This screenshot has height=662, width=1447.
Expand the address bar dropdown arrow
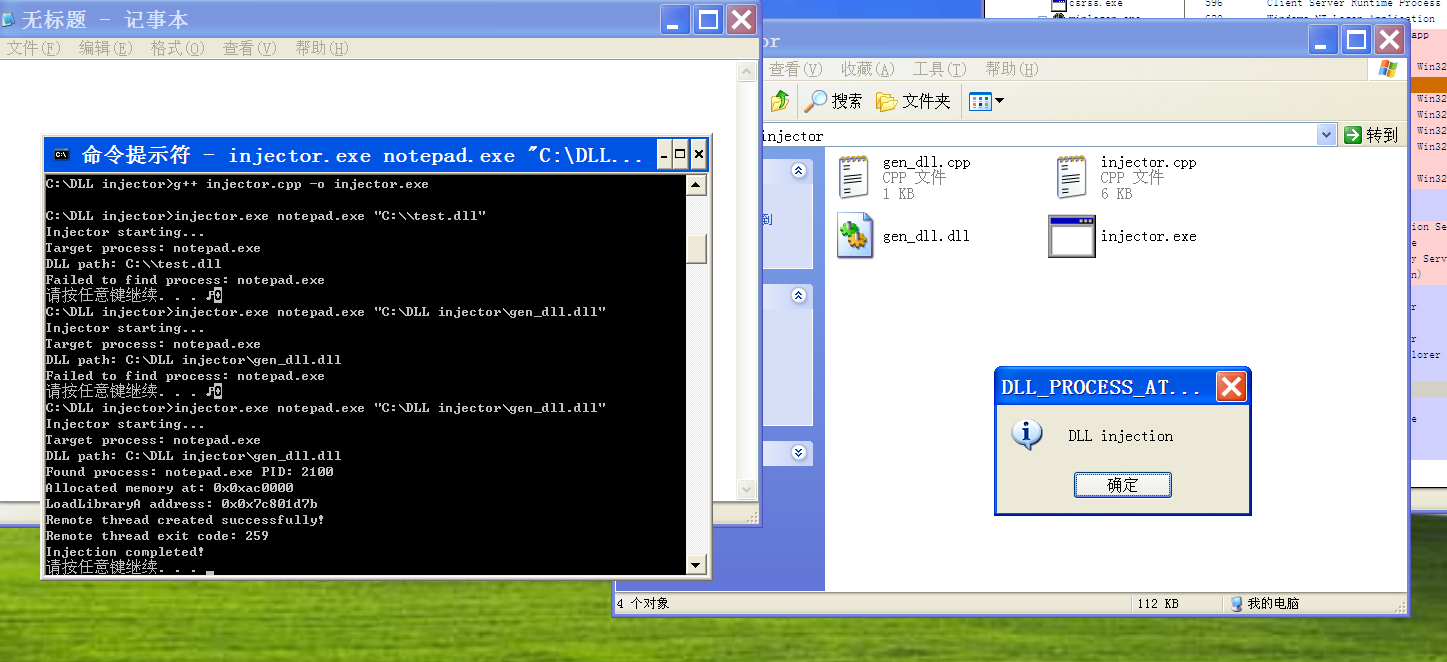[1326, 135]
